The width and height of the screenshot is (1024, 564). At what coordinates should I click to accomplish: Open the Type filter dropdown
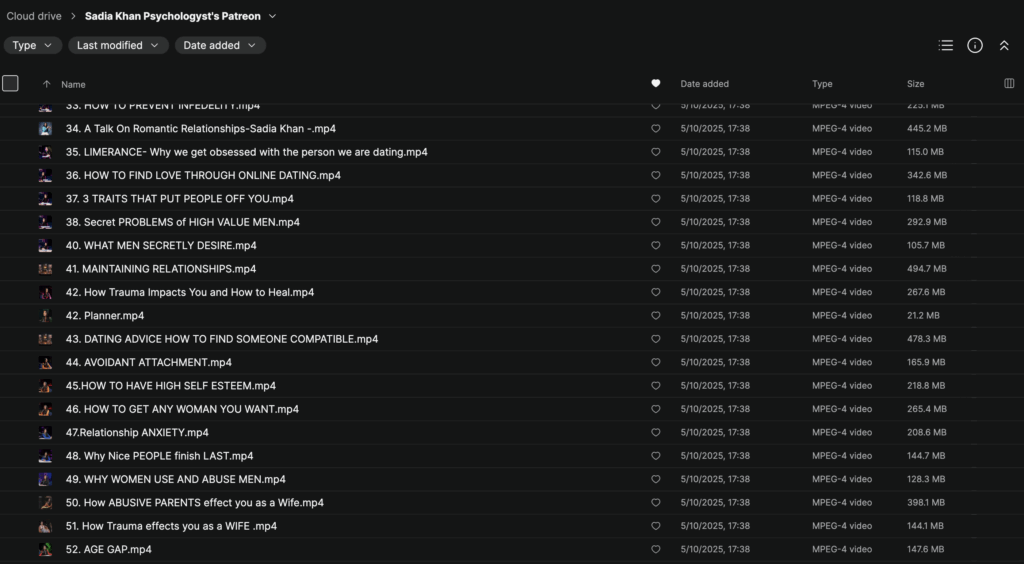pyautogui.click(x=33, y=45)
